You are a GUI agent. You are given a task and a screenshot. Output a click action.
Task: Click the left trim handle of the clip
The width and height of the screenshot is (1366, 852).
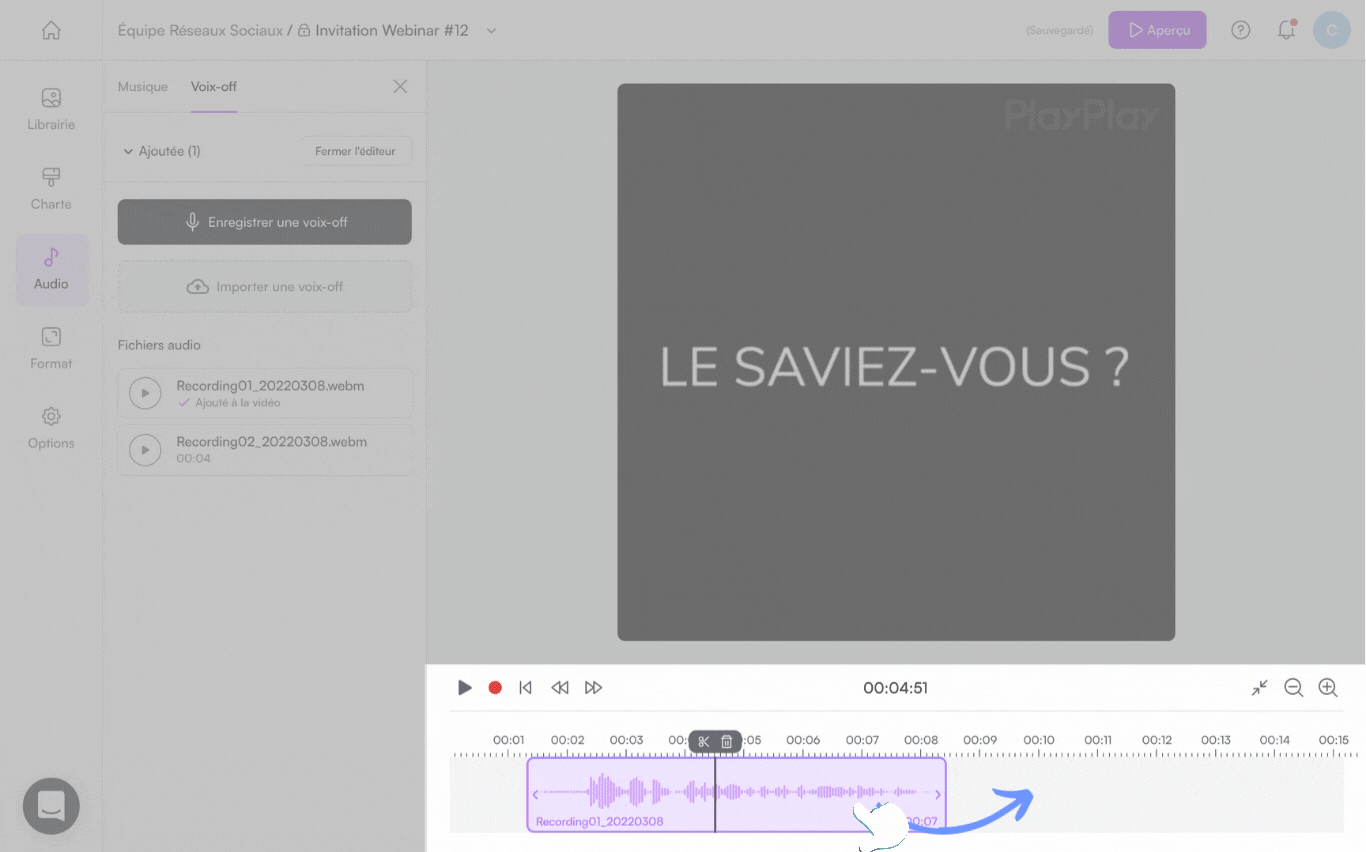coord(535,795)
